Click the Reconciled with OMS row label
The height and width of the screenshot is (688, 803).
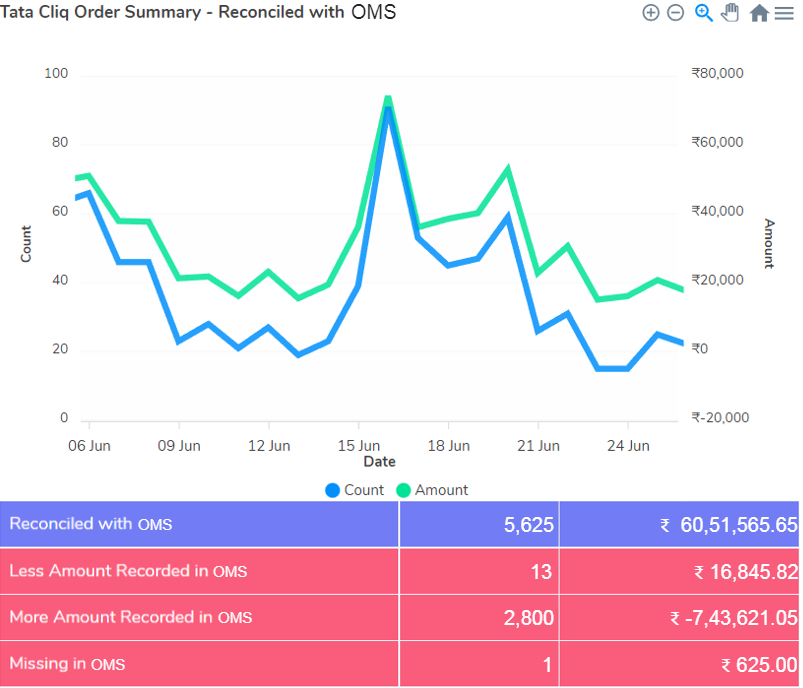point(91,524)
